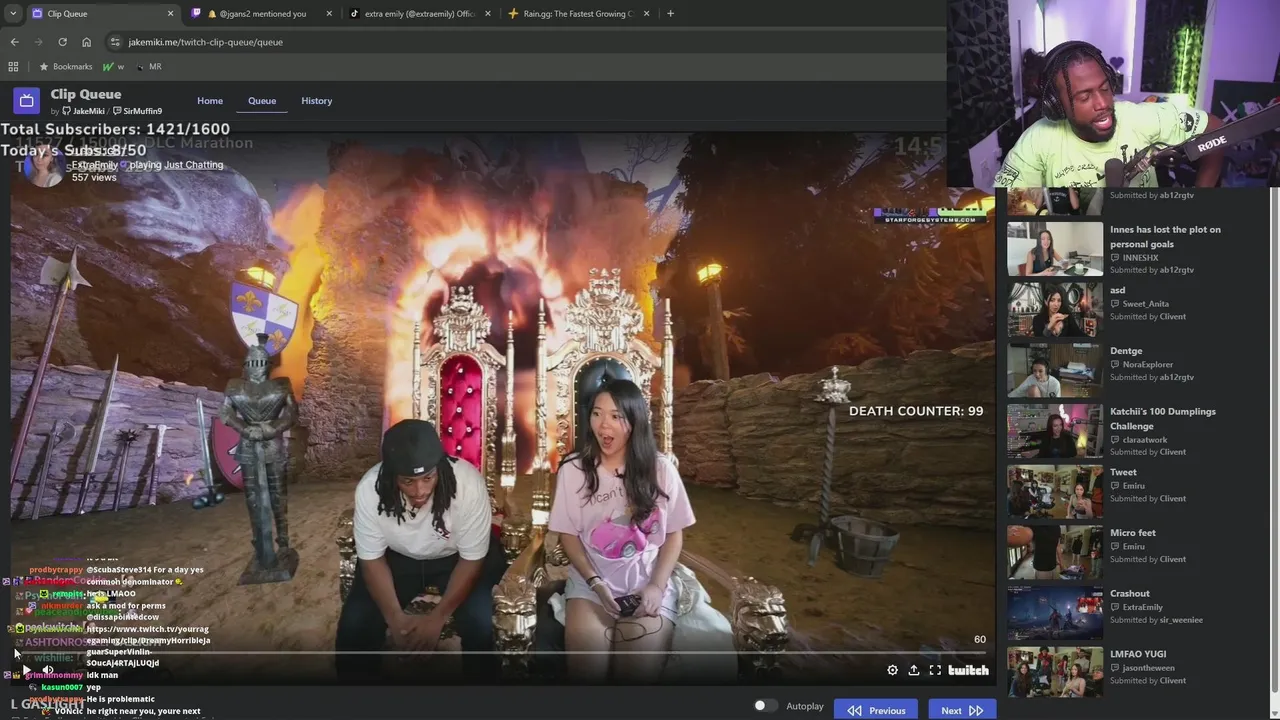Open the Home tab
Screen dimensions: 1280x720
click(210, 101)
